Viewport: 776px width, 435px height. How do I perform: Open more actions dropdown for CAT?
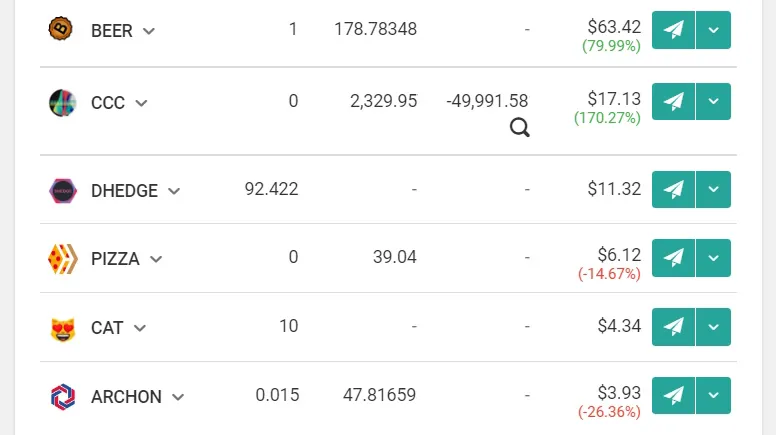[x=713, y=327]
